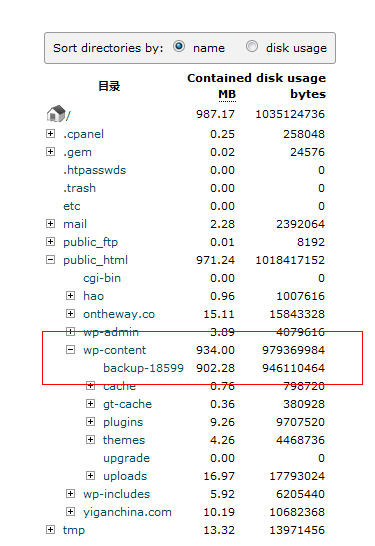Open the gt-cache folder link
The height and width of the screenshot is (546, 375).
[x=127, y=404]
